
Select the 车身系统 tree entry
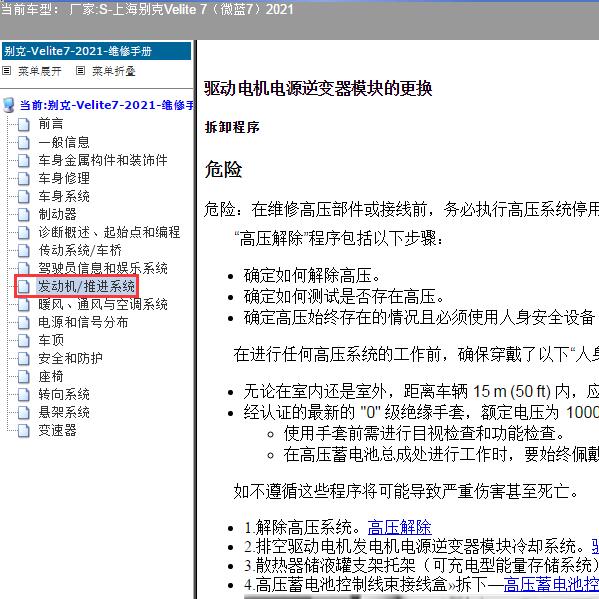coord(64,196)
